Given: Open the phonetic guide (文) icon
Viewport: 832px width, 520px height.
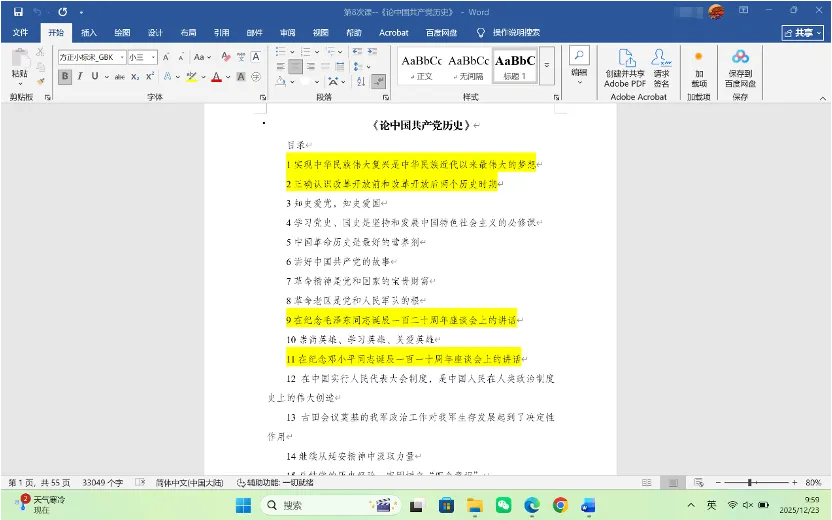Looking at the screenshot, I should pyautogui.click(x=241, y=57).
